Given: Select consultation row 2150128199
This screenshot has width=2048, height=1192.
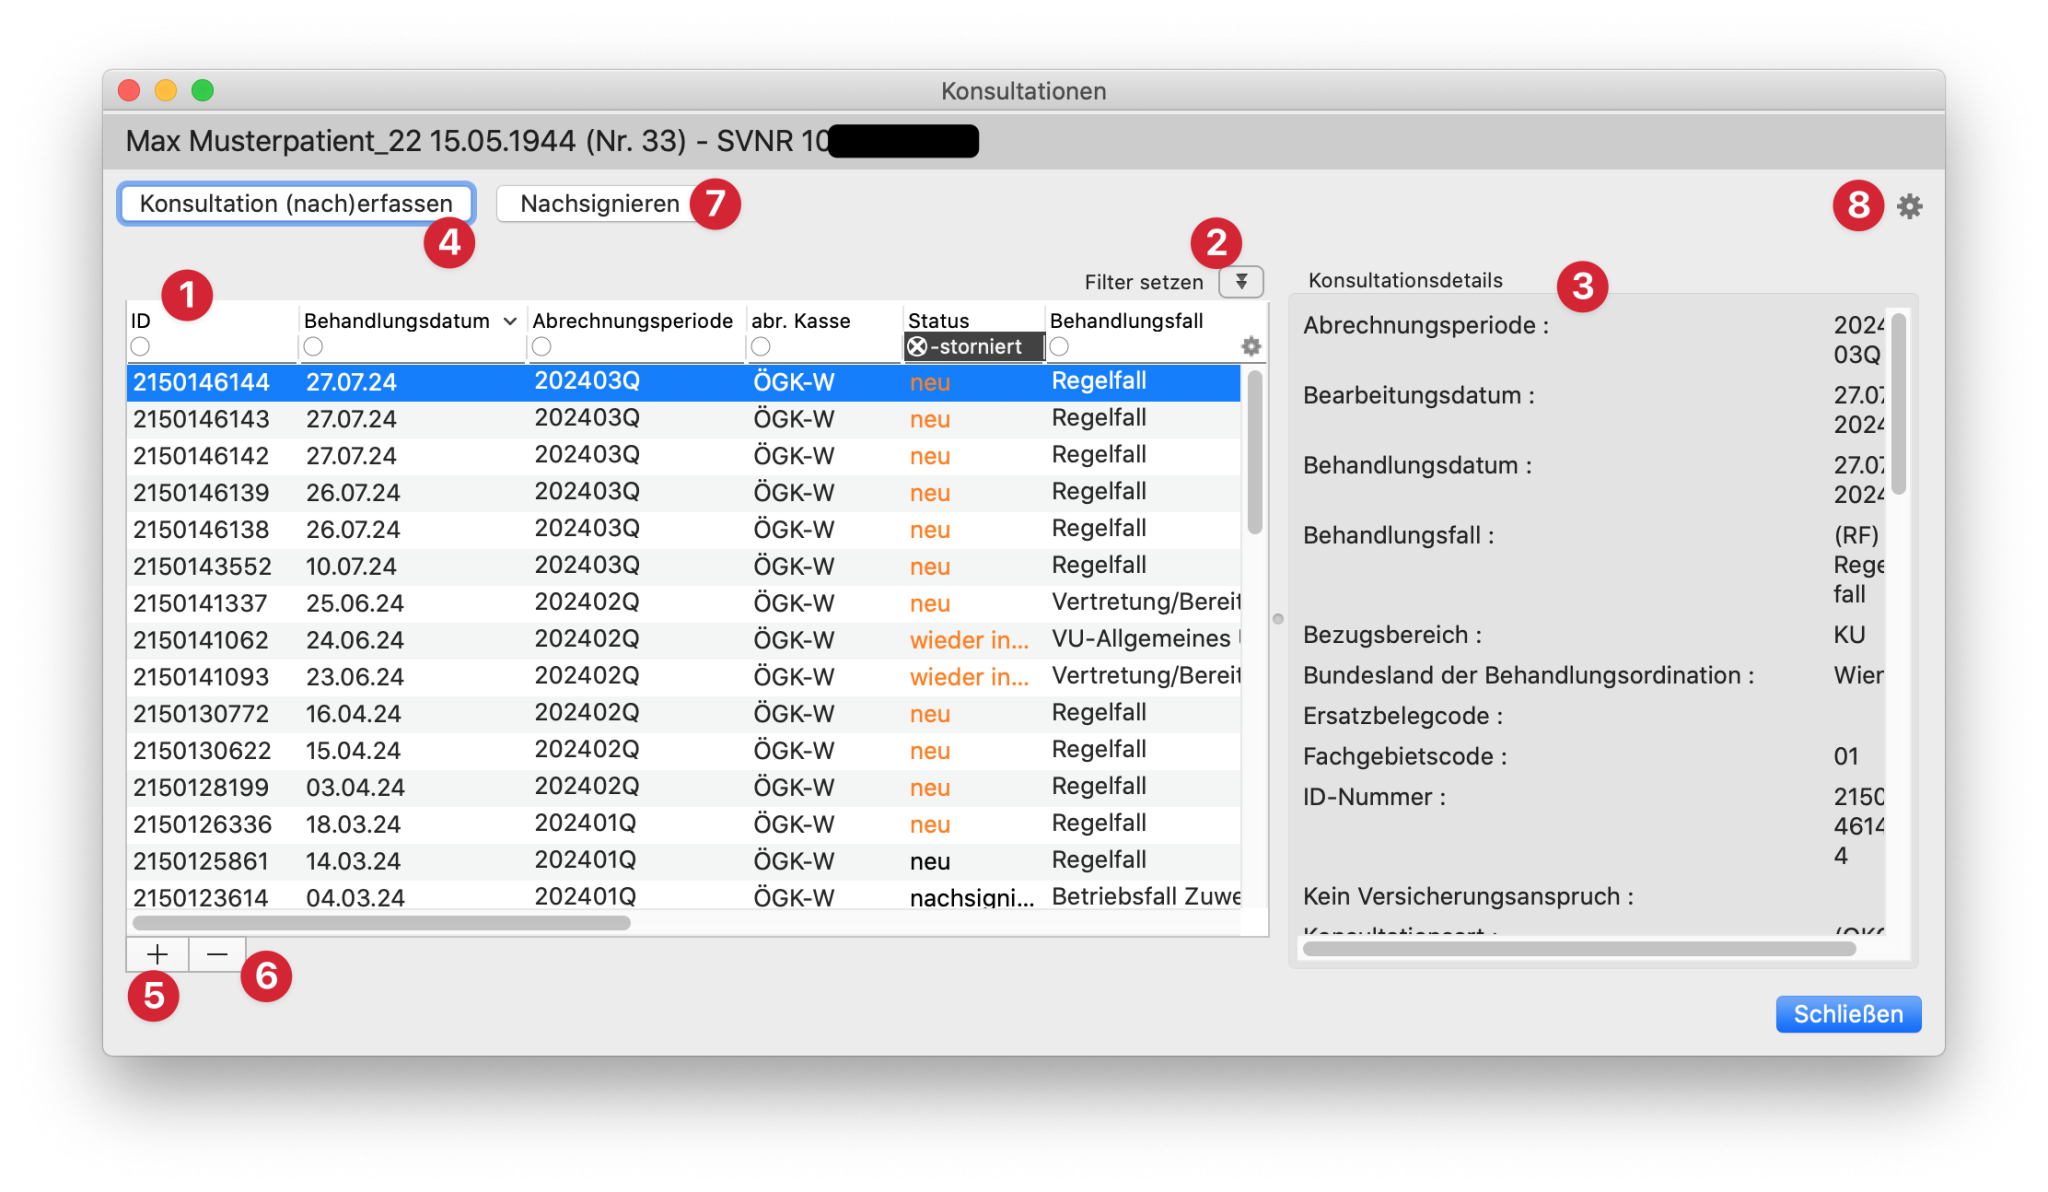Looking at the screenshot, I should coord(683,789).
